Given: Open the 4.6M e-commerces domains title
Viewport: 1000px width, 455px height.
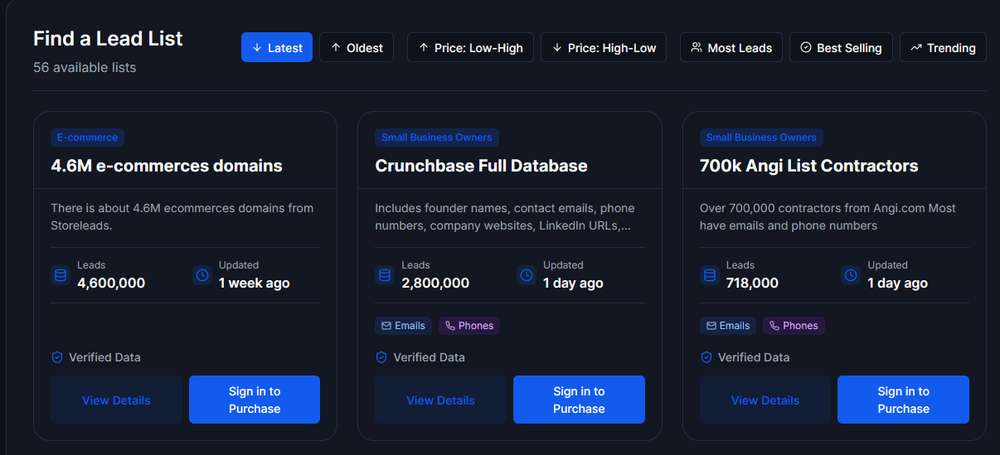Looking at the screenshot, I should click(x=166, y=166).
